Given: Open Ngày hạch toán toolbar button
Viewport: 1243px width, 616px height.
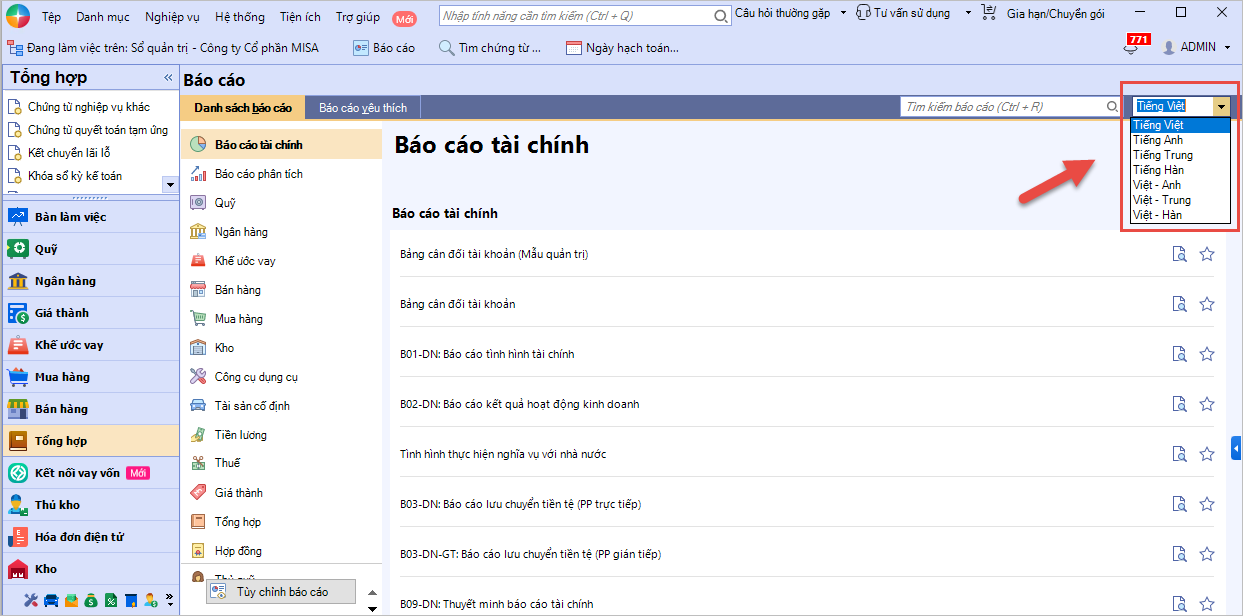Looking at the screenshot, I should (x=622, y=48).
